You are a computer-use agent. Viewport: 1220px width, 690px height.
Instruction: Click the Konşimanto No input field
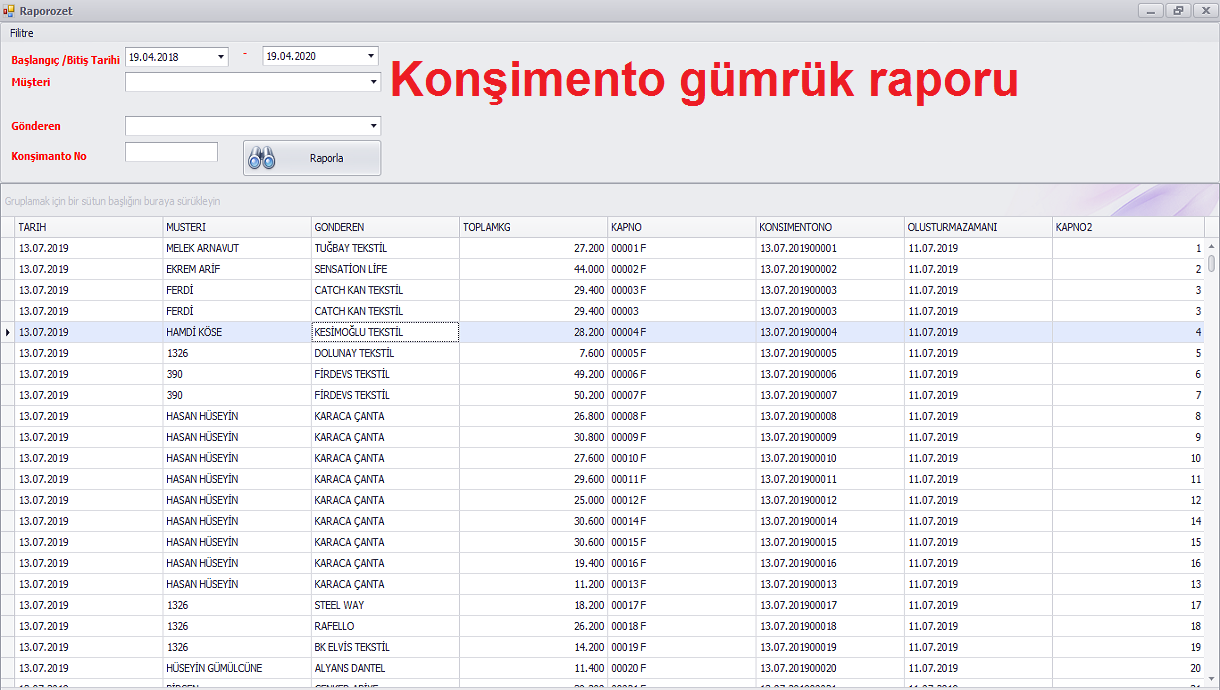click(171, 152)
